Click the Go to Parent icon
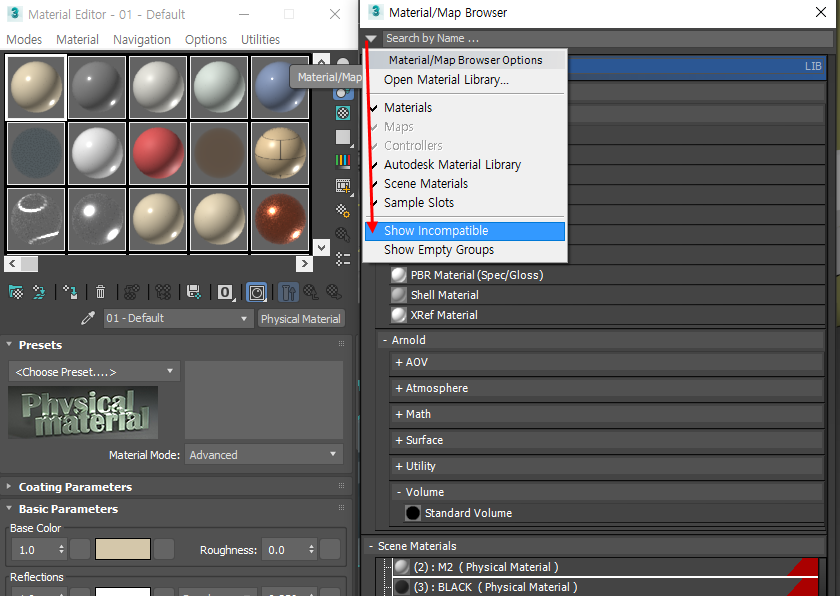 (311, 292)
